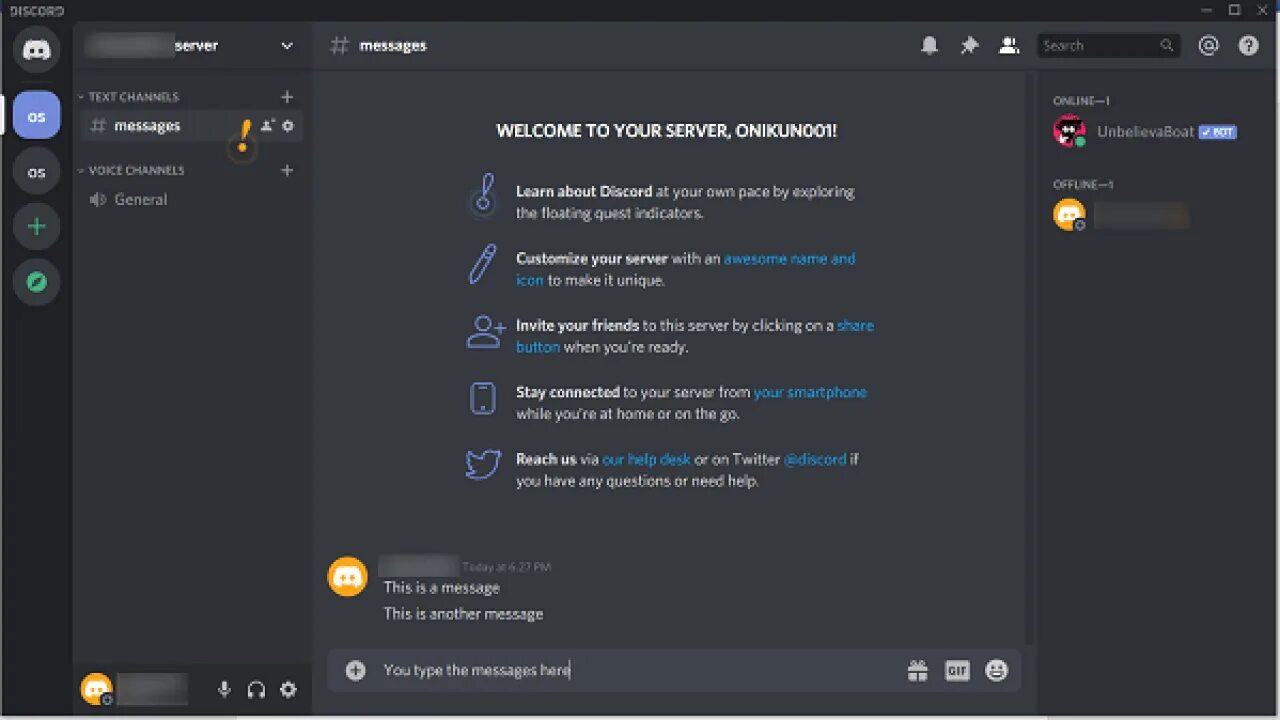Viewport: 1280px width, 720px height.
Task: Open Explore Public Servers with the compass icon
Action: 37,282
